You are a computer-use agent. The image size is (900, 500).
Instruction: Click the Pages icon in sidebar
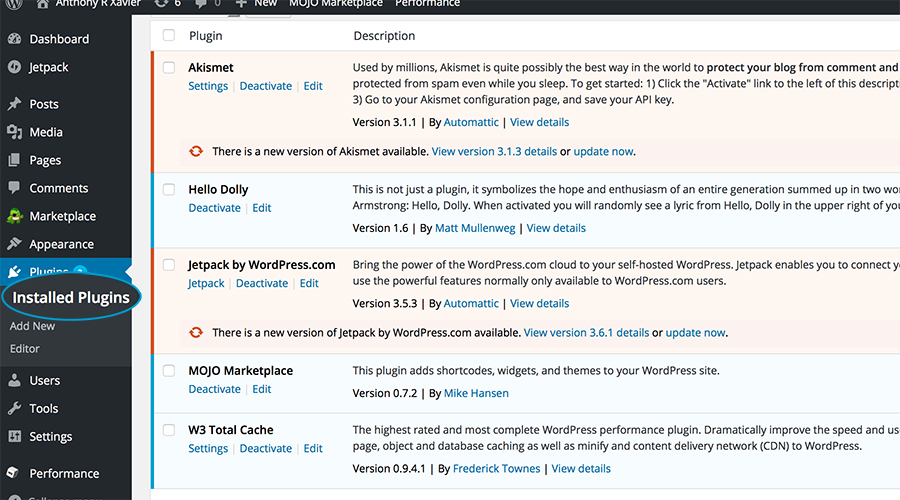(x=14, y=160)
